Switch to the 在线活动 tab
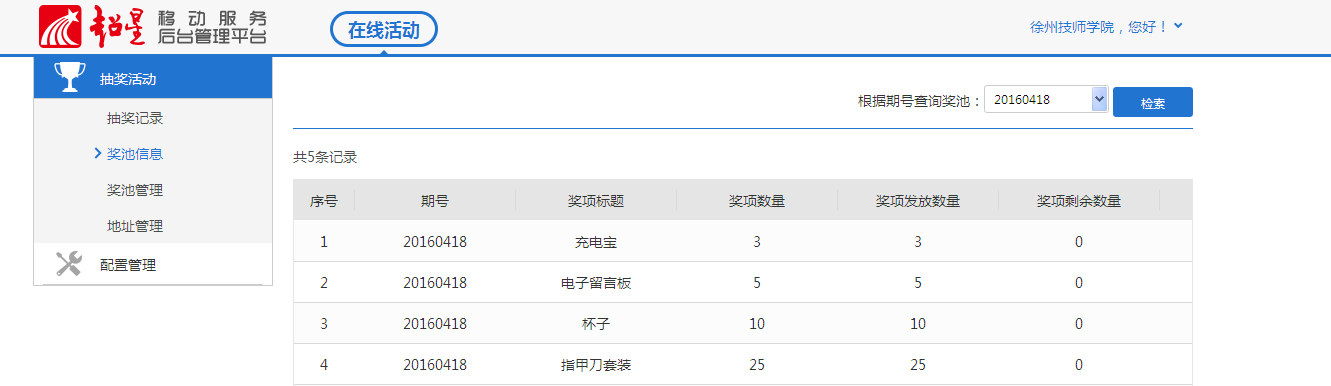Viewport: 1331px width, 386px height. pyautogui.click(x=384, y=30)
